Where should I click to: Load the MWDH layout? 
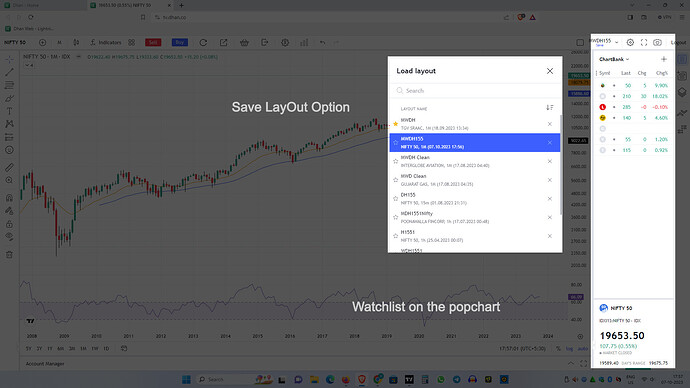[x=474, y=124]
